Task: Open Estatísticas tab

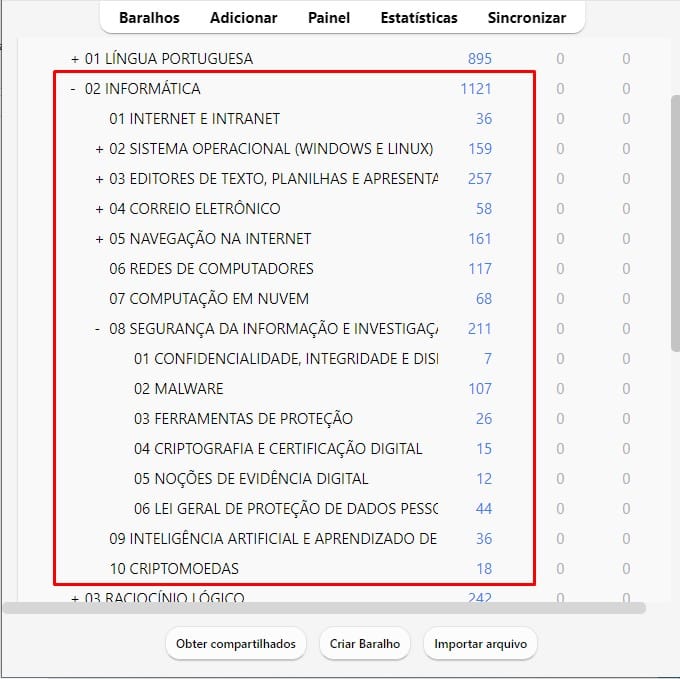Action: (x=419, y=18)
